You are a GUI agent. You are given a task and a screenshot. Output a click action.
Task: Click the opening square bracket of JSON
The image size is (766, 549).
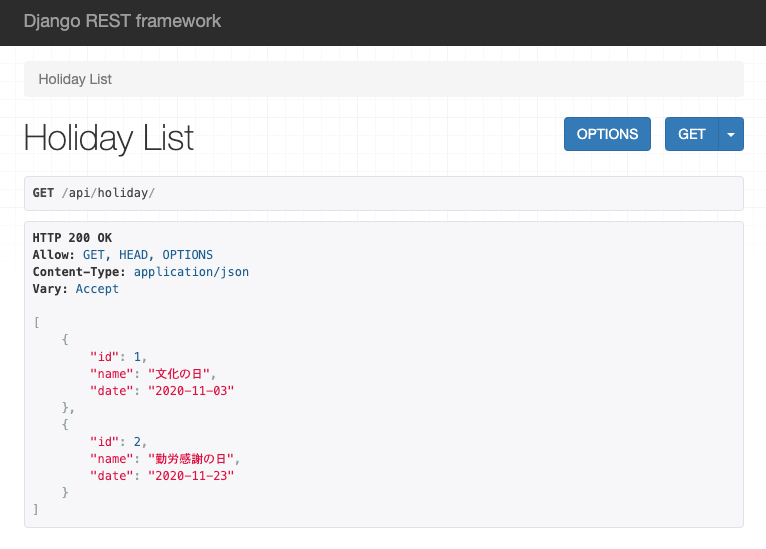point(36,323)
